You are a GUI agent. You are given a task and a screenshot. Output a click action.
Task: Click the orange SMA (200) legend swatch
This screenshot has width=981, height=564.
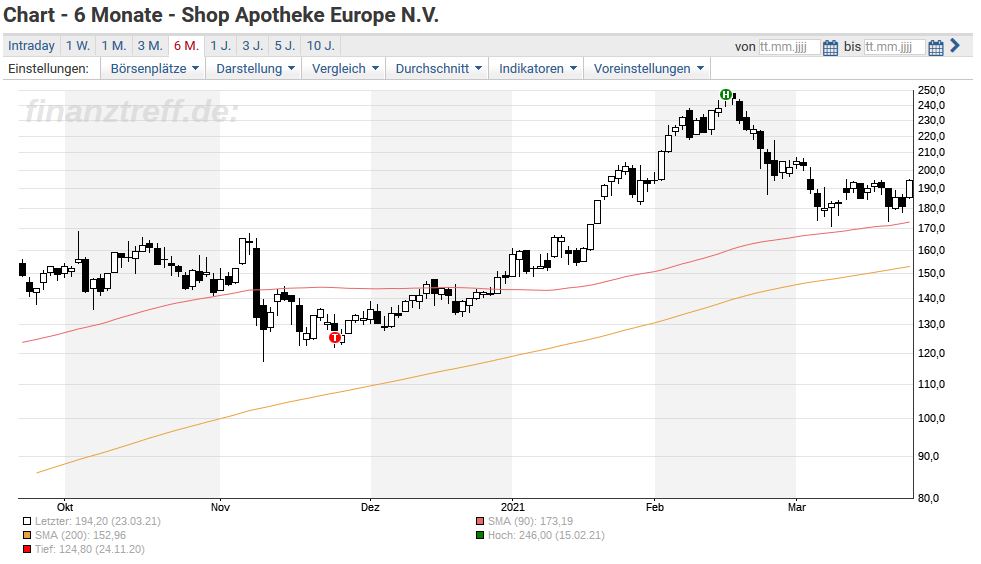tap(27, 535)
